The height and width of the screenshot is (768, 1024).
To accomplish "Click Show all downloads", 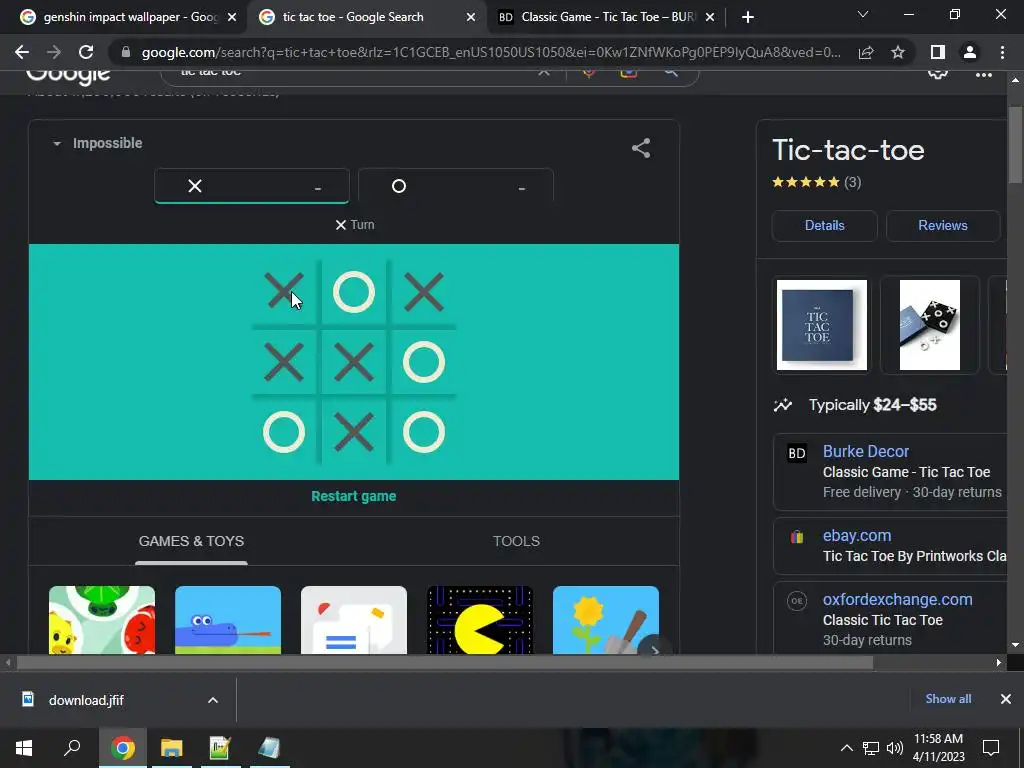I will (948, 699).
